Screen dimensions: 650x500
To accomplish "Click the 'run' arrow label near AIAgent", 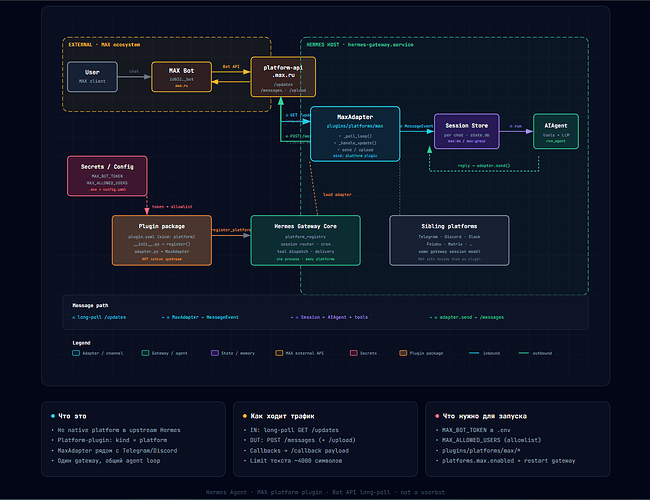I will click(516, 126).
